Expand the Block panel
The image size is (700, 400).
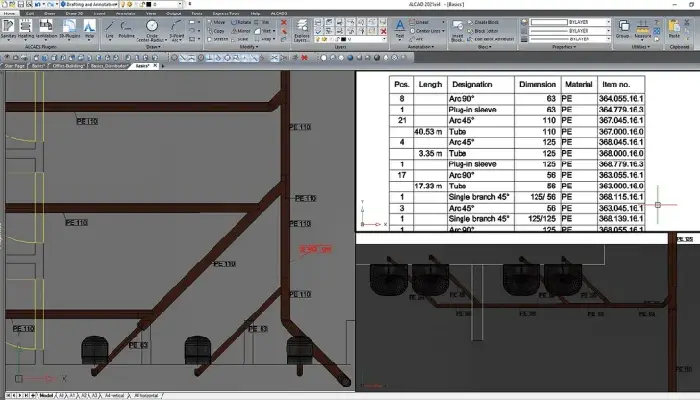coord(484,47)
